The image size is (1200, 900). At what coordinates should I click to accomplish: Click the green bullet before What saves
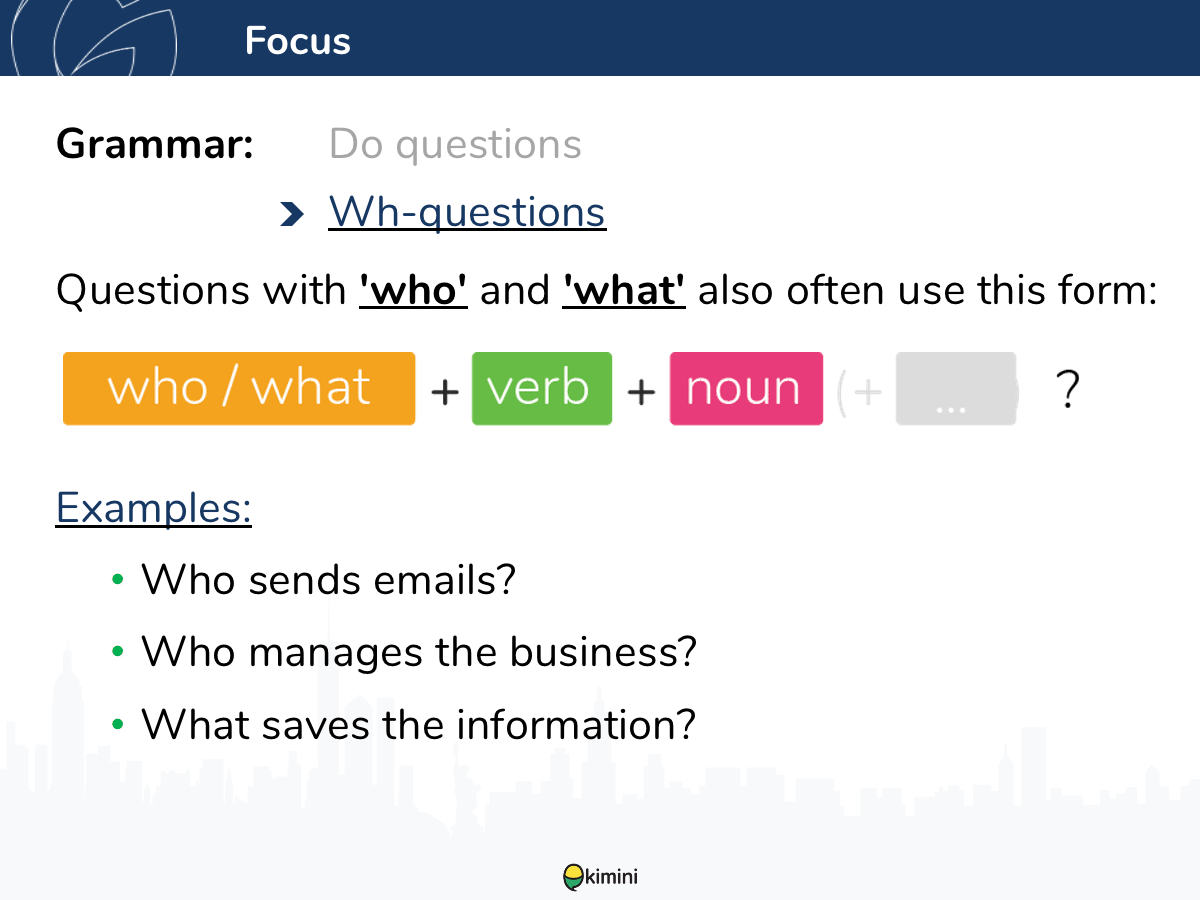pos(118,724)
